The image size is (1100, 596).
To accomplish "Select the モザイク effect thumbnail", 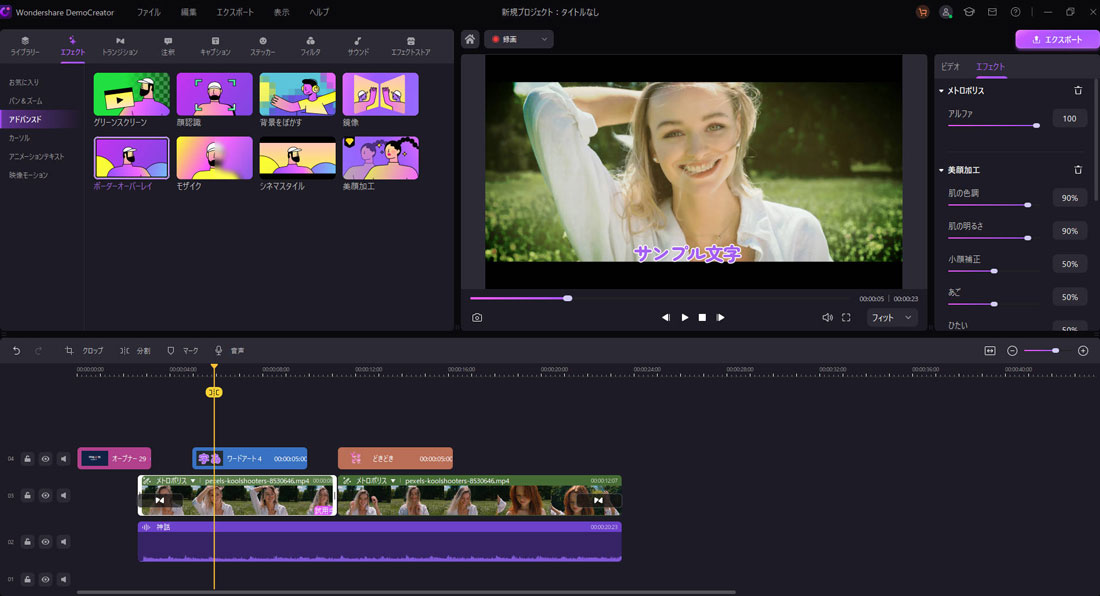I will [x=214, y=158].
